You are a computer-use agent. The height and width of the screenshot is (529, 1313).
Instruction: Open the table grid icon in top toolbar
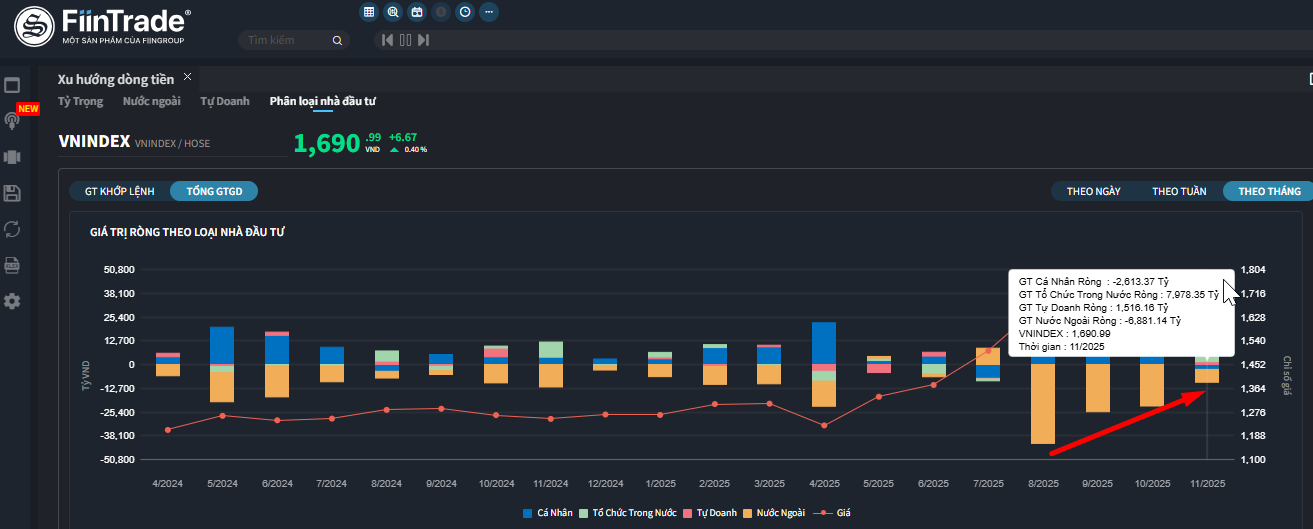click(x=369, y=12)
